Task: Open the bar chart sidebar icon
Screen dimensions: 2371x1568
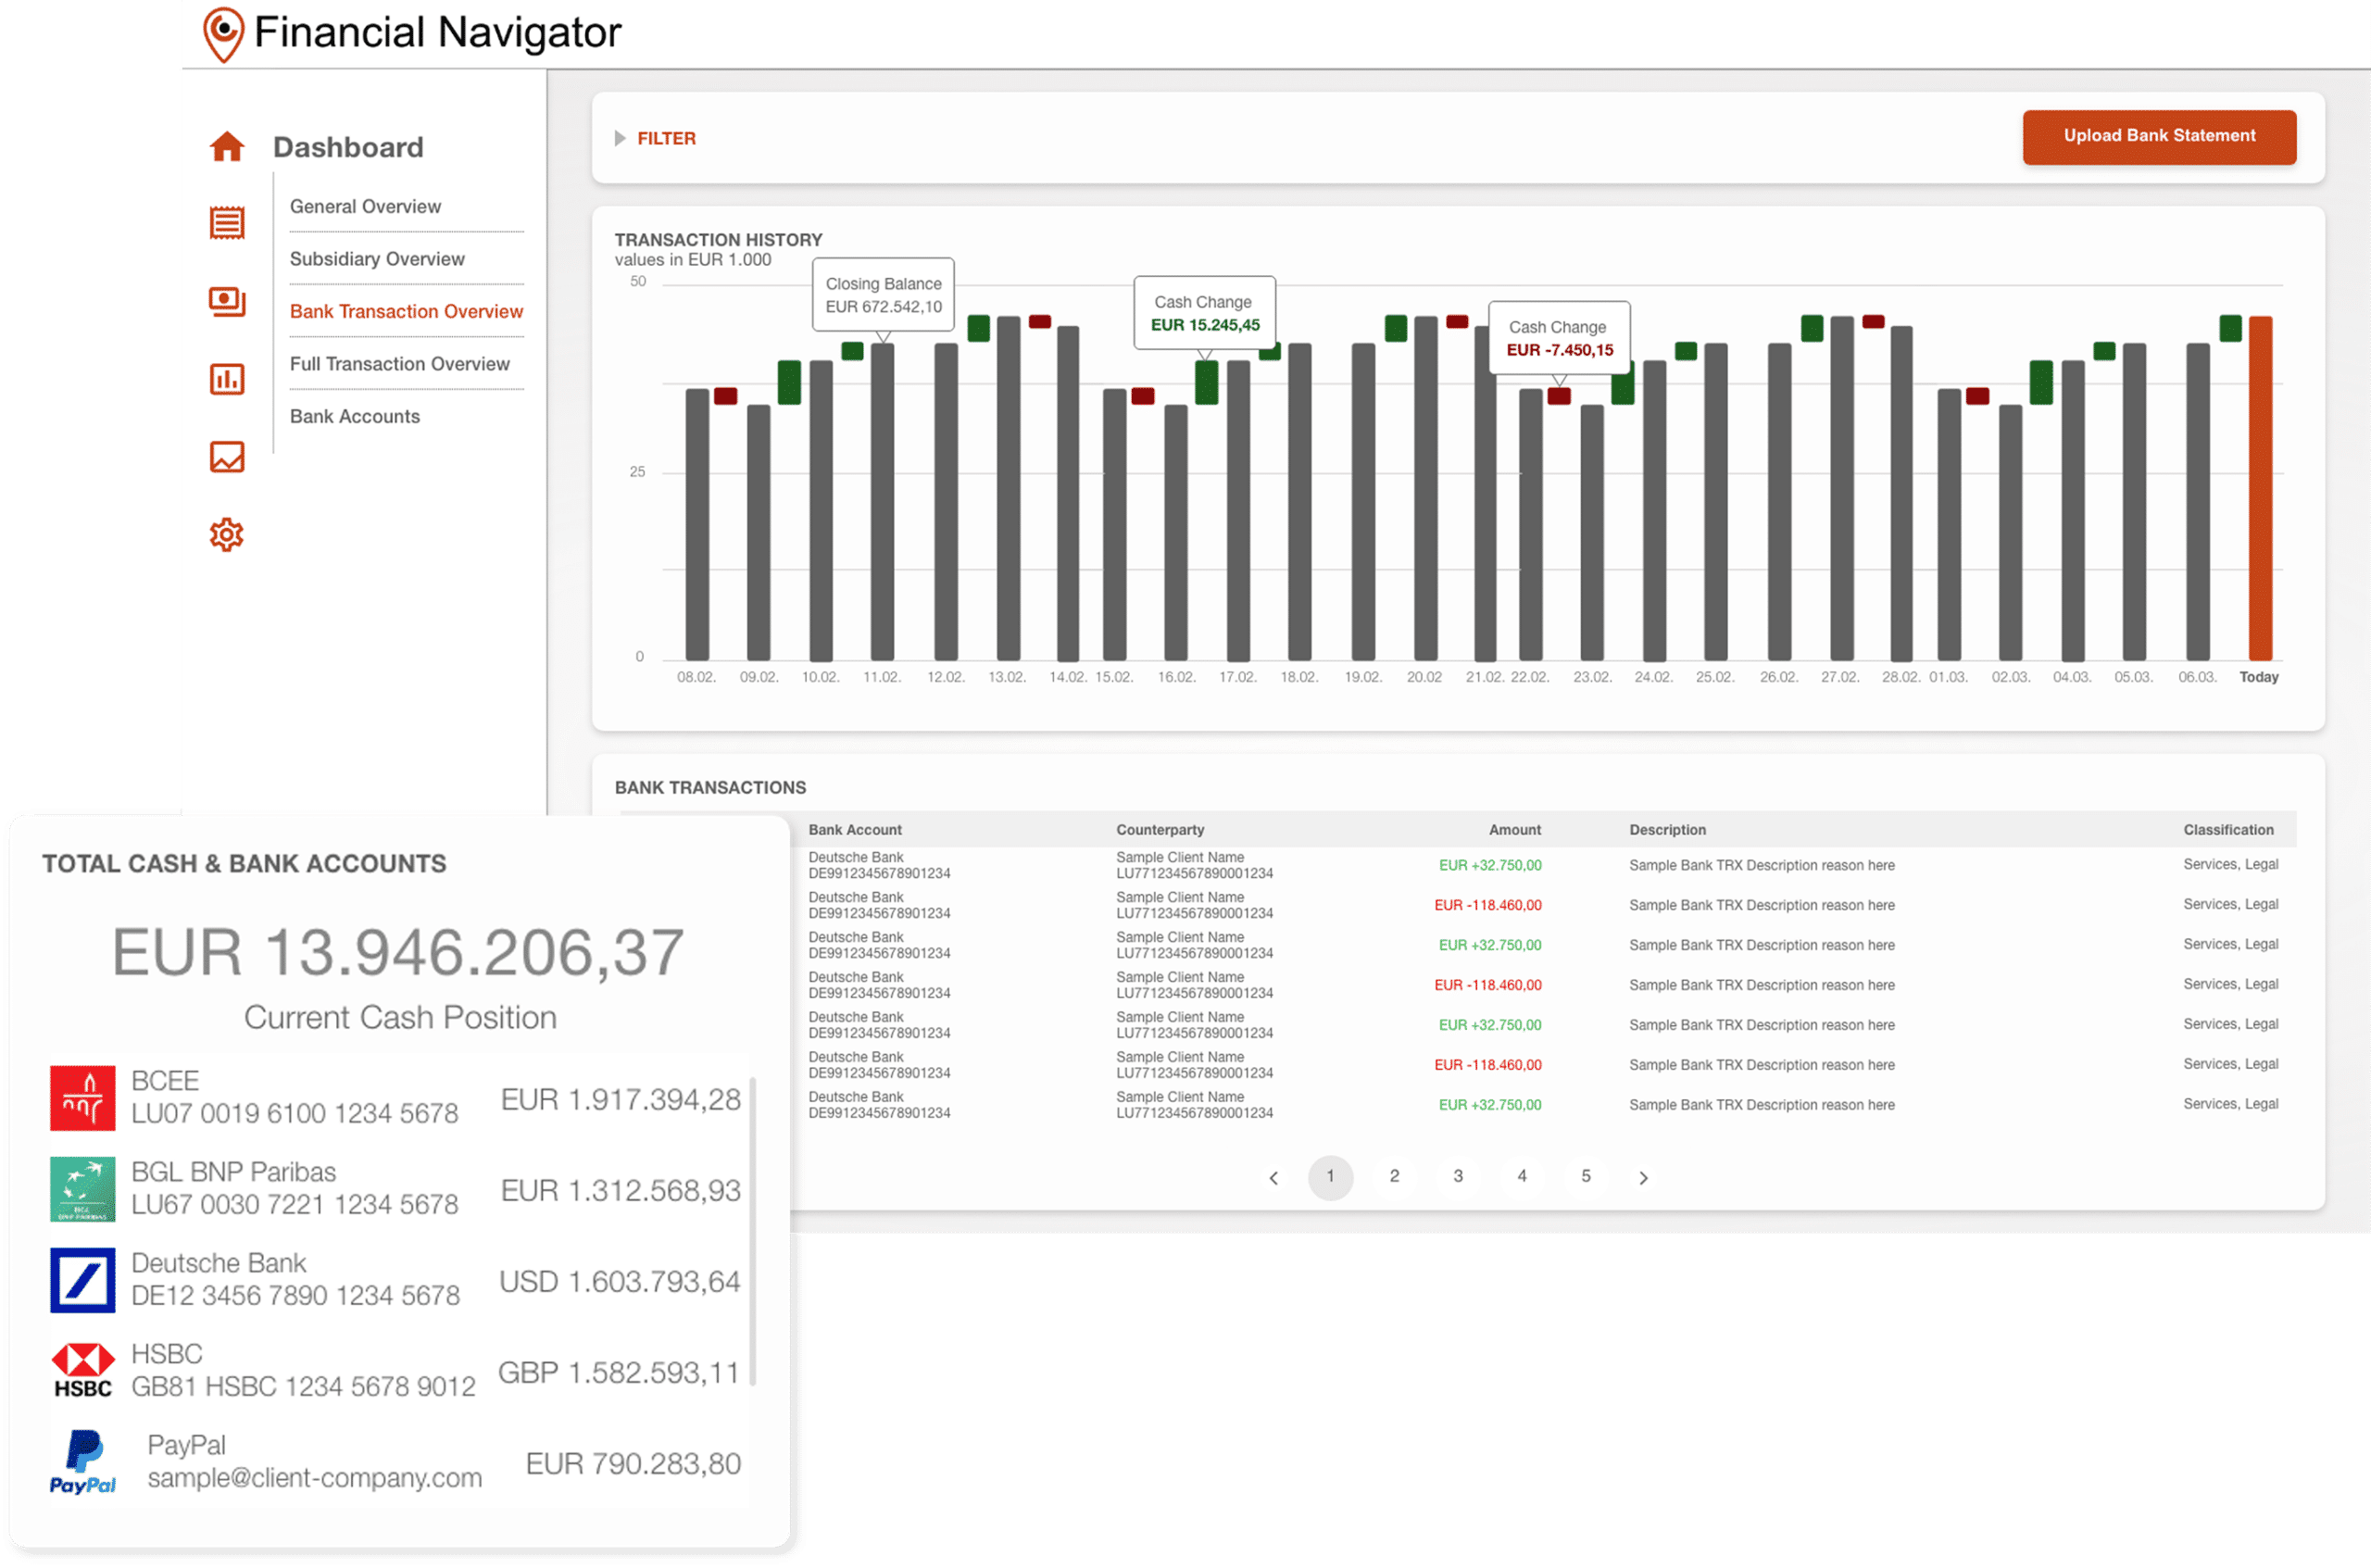Action: tap(227, 379)
